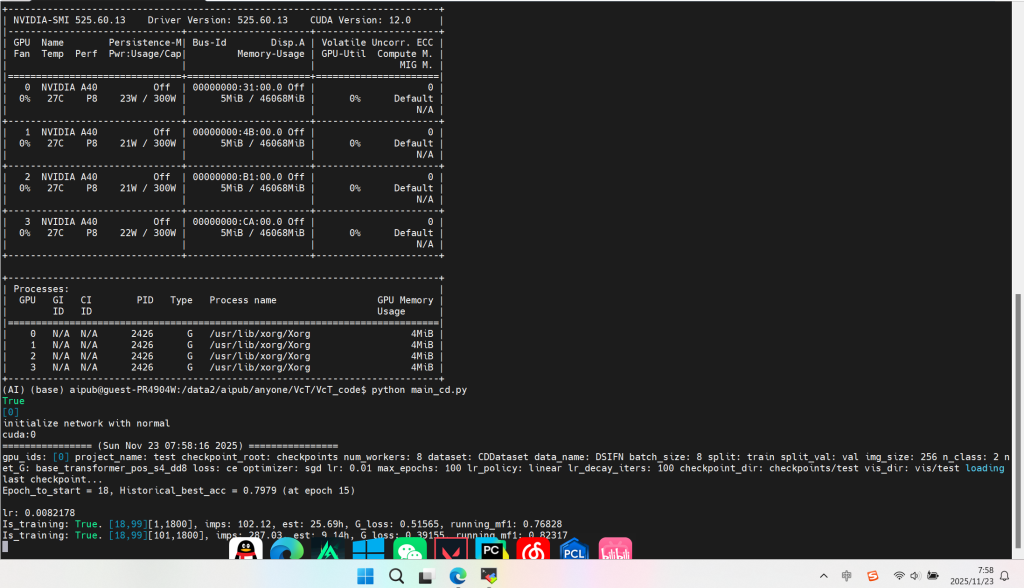Image resolution: width=1024 pixels, height=588 pixels.
Task: Launch the Valorant icon in dock
Action: coord(451,551)
